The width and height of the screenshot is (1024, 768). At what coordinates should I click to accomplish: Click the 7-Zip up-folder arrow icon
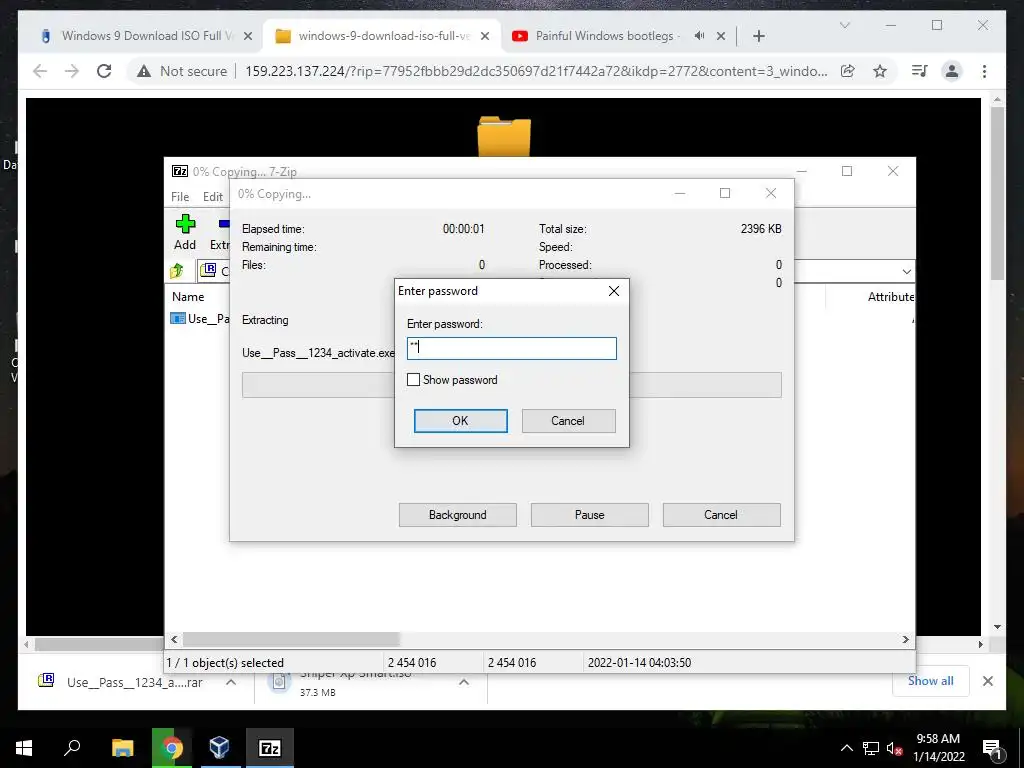[x=177, y=270]
